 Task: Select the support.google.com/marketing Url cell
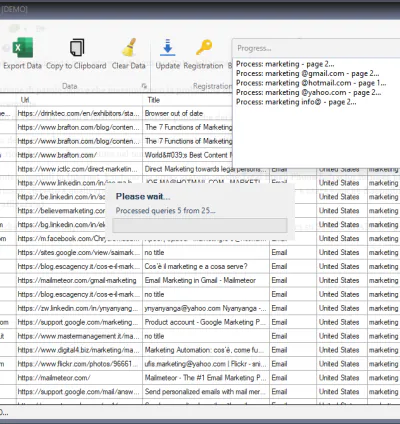point(79,322)
